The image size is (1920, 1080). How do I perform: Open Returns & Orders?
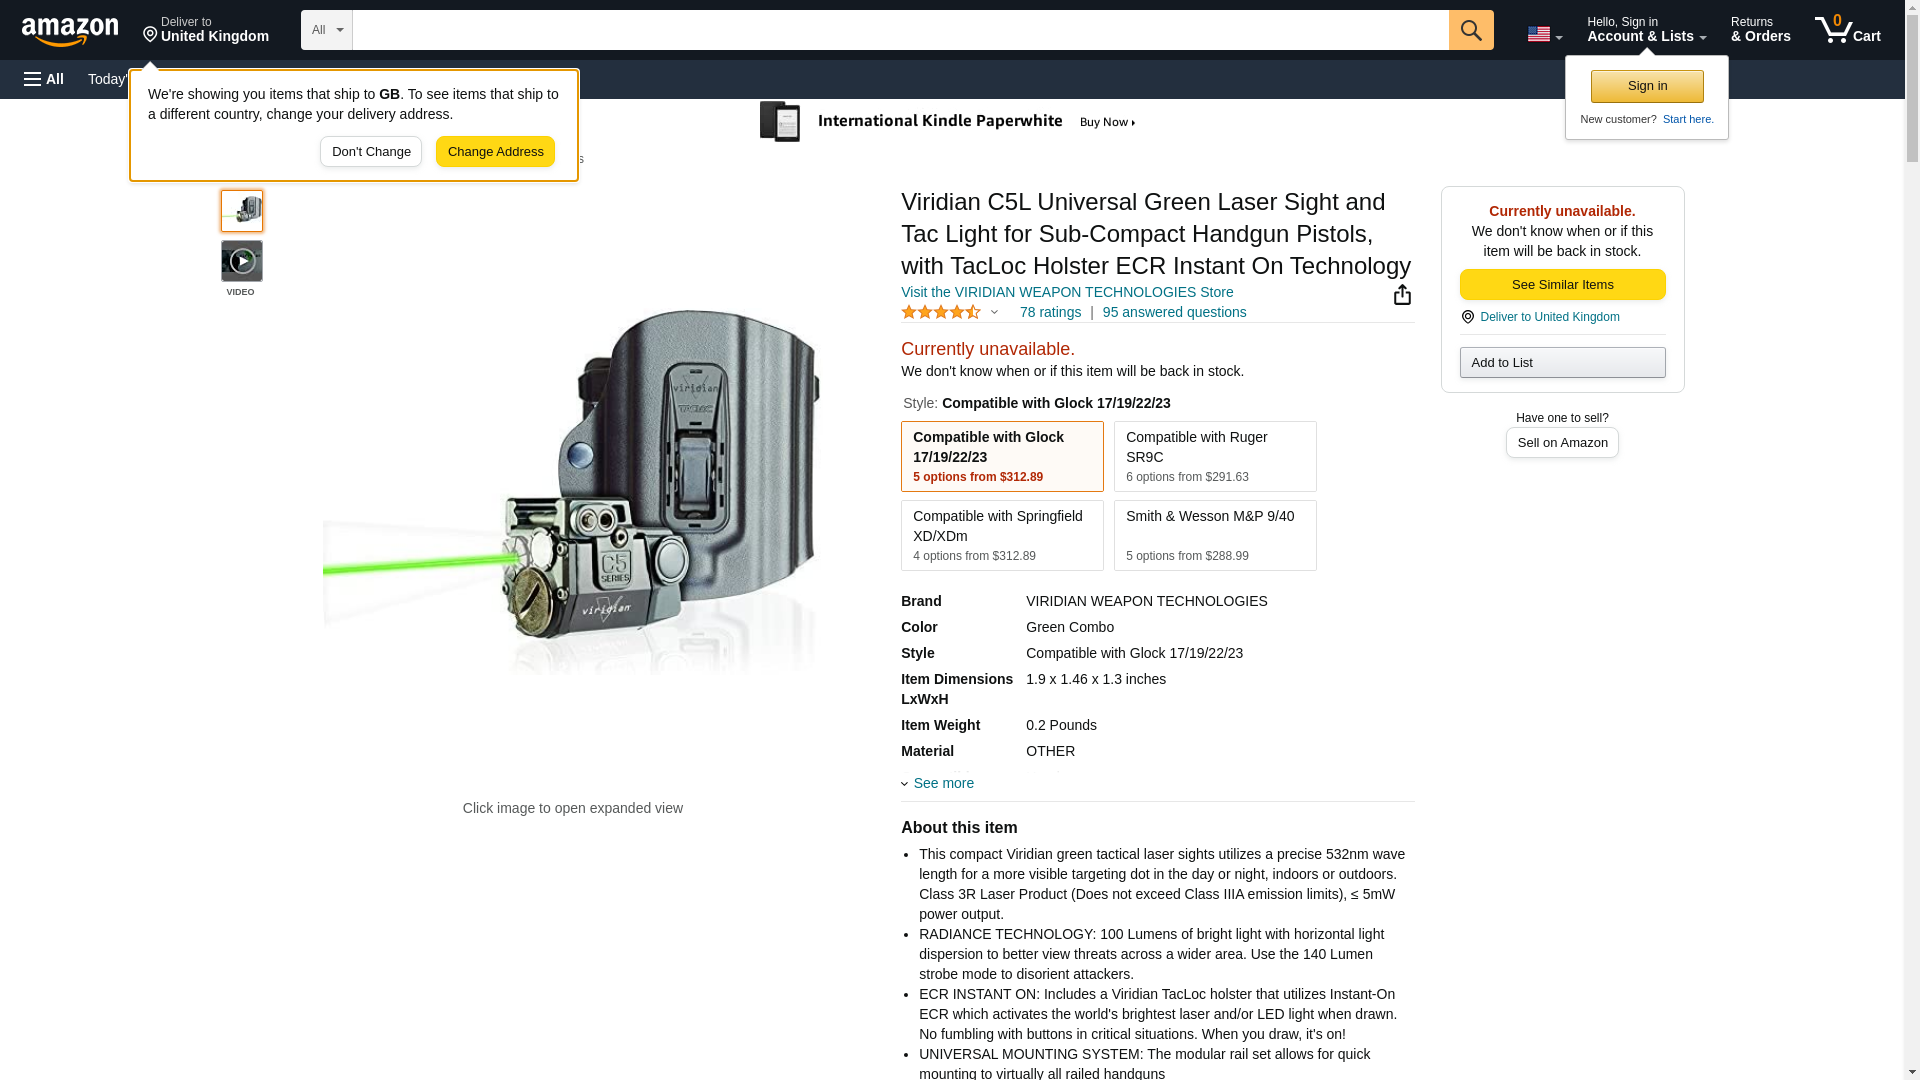1760,29
